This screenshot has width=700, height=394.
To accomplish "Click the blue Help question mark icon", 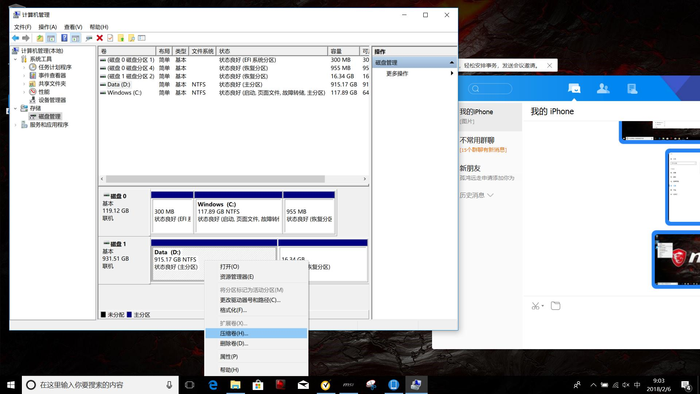I will click(x=64, y=38).
